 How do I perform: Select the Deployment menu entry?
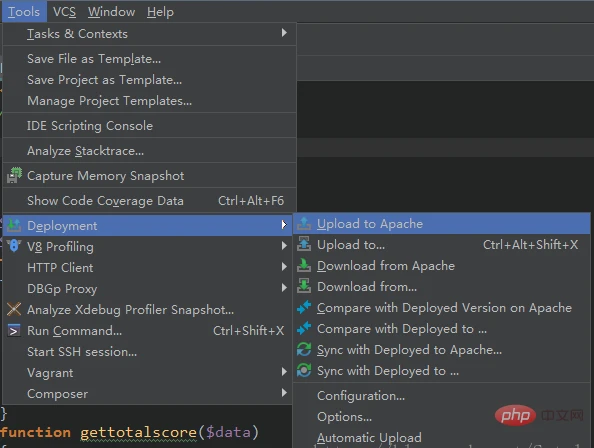tap(148, 225)
